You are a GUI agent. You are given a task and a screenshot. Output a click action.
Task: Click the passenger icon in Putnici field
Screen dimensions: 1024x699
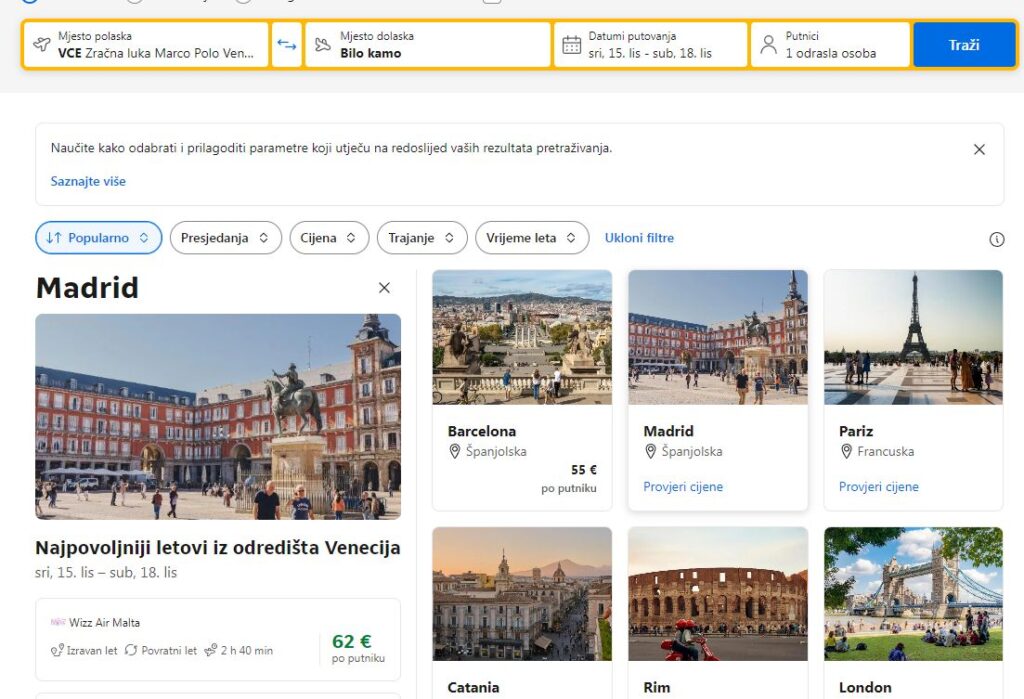click(x=768, y=45)
